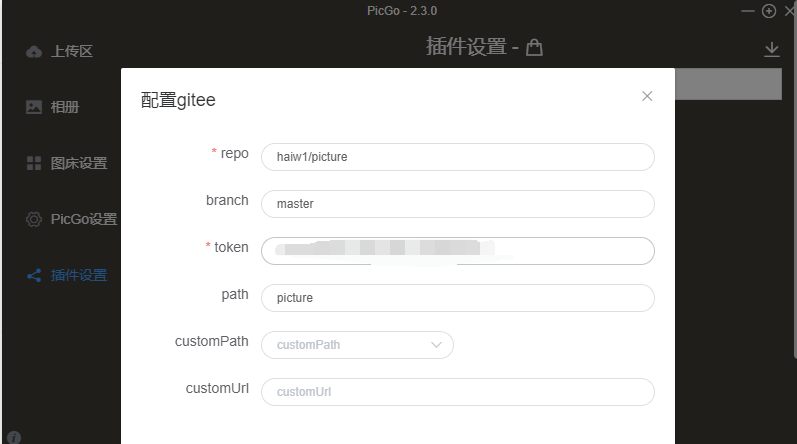Click the shopping bag icon in header
Image resolution: width=797 pixels, height=444 pixels.
coord(534,47)
